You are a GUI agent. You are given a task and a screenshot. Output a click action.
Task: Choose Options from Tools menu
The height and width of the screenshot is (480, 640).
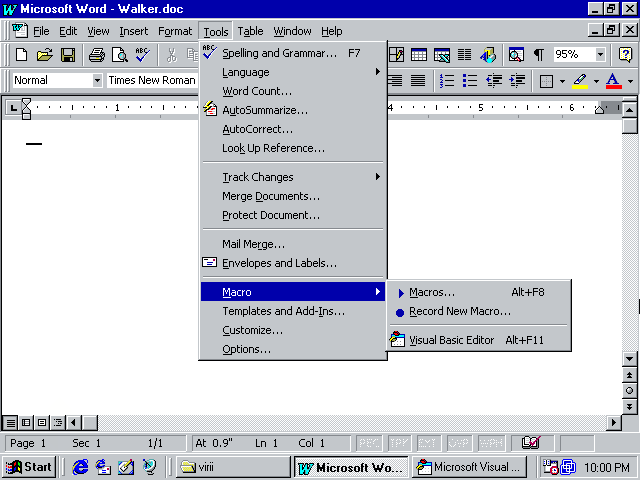coord(293,349)
